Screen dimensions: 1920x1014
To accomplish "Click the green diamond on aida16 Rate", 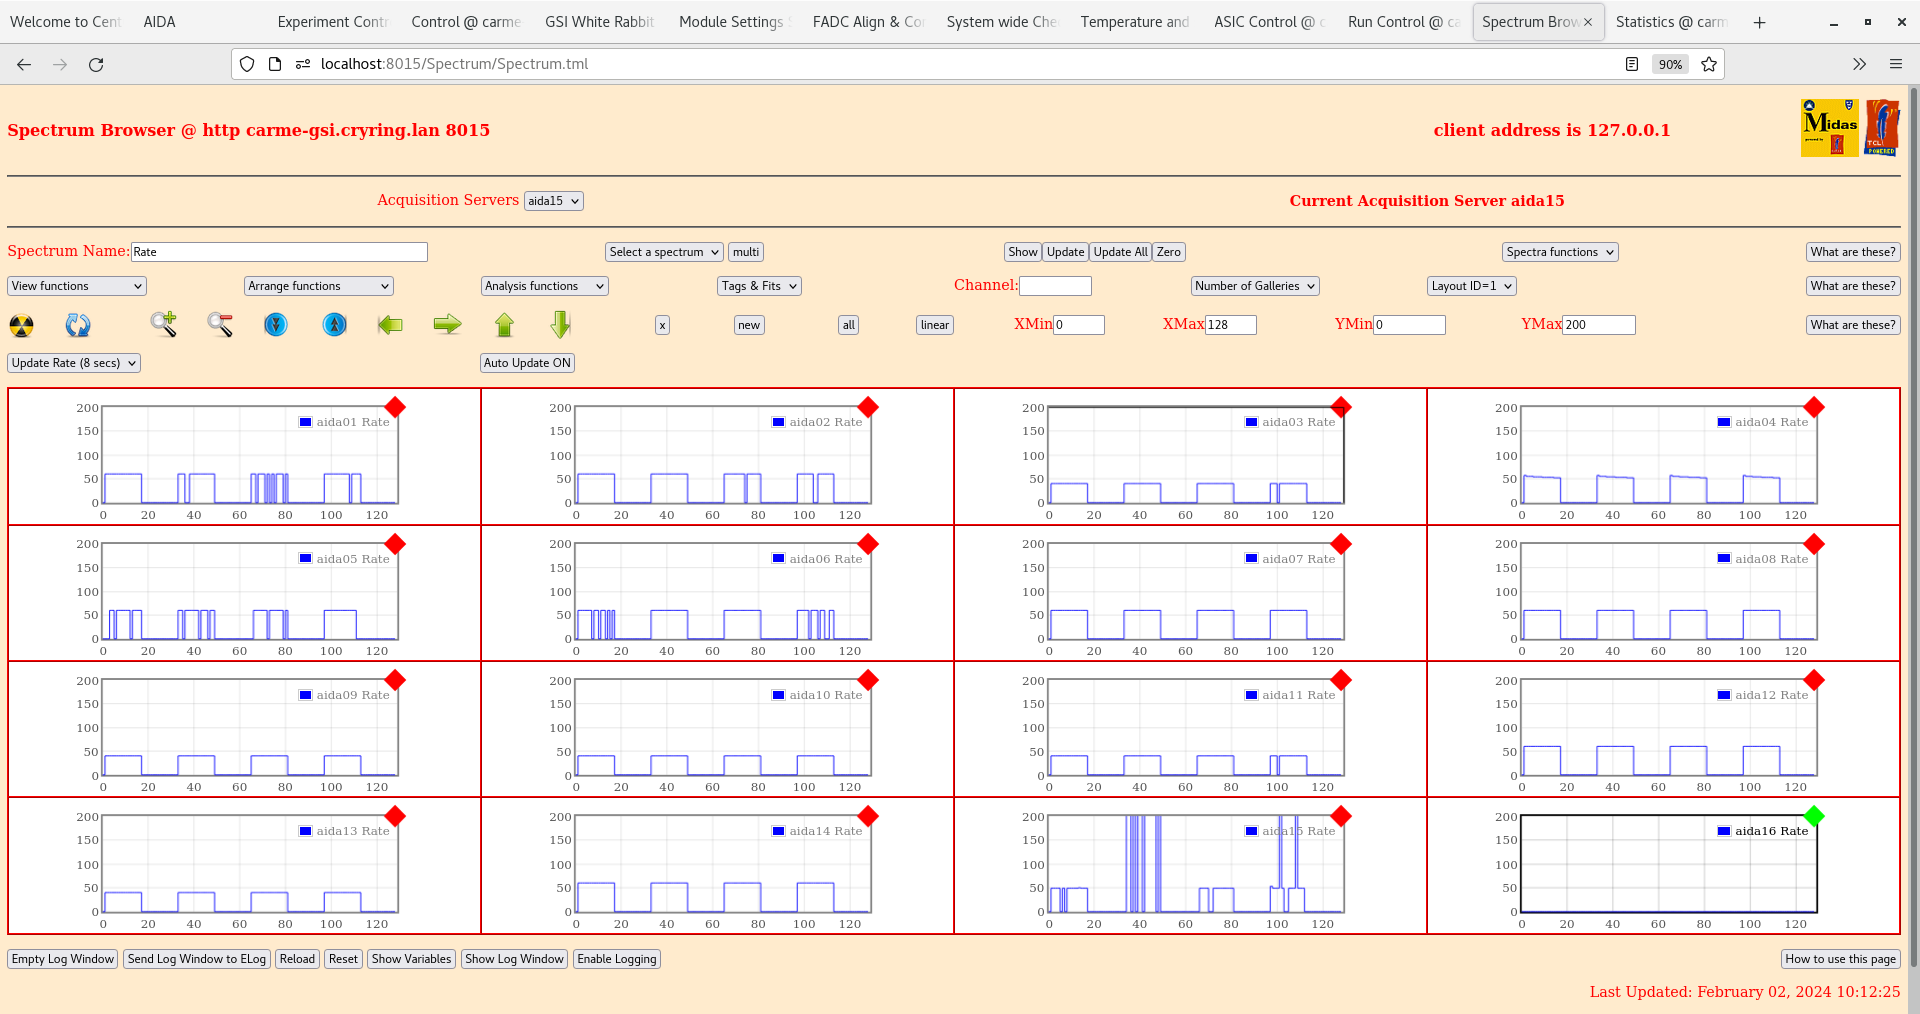I will 1814,816.
